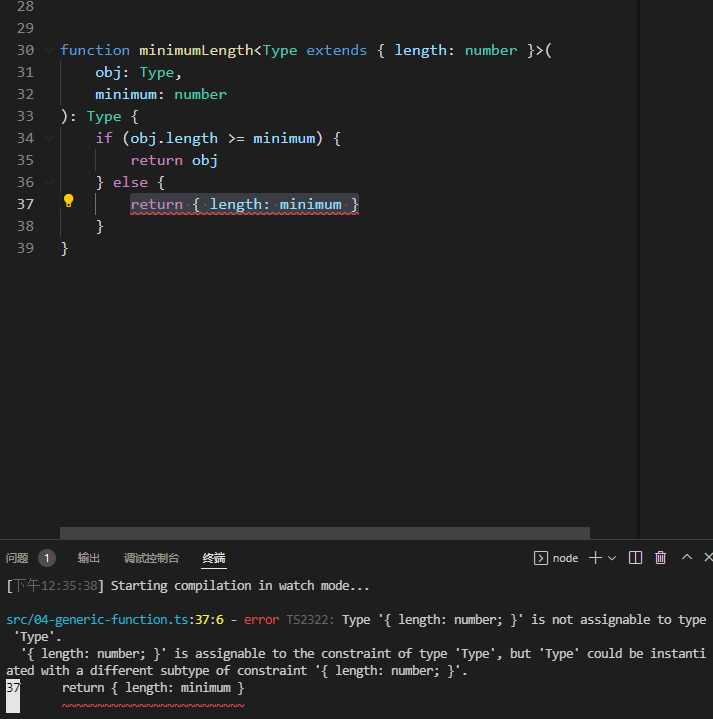This screenshot has height=719, width=713.
Task: Click 'return obj' on line 35
Action: 174,160
